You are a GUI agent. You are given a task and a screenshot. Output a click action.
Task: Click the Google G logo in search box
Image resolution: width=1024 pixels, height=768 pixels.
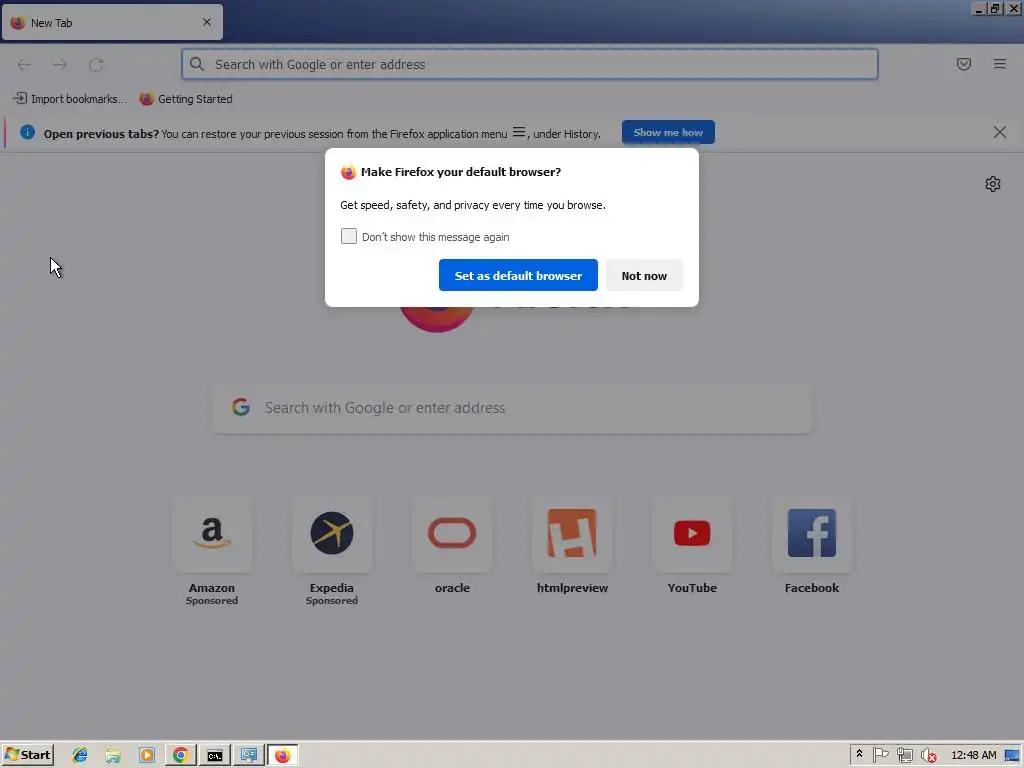pyautogui.click(x=241, y=408)
